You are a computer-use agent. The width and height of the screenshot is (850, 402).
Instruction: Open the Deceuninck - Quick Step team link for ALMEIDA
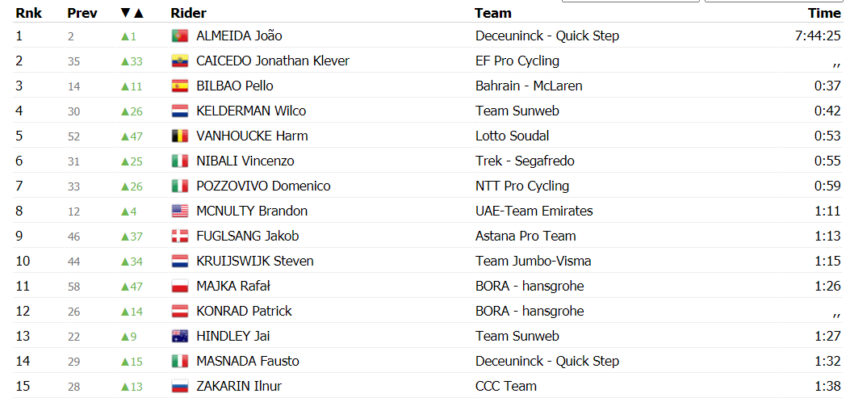pyautogui.click(x=547, y=36)
